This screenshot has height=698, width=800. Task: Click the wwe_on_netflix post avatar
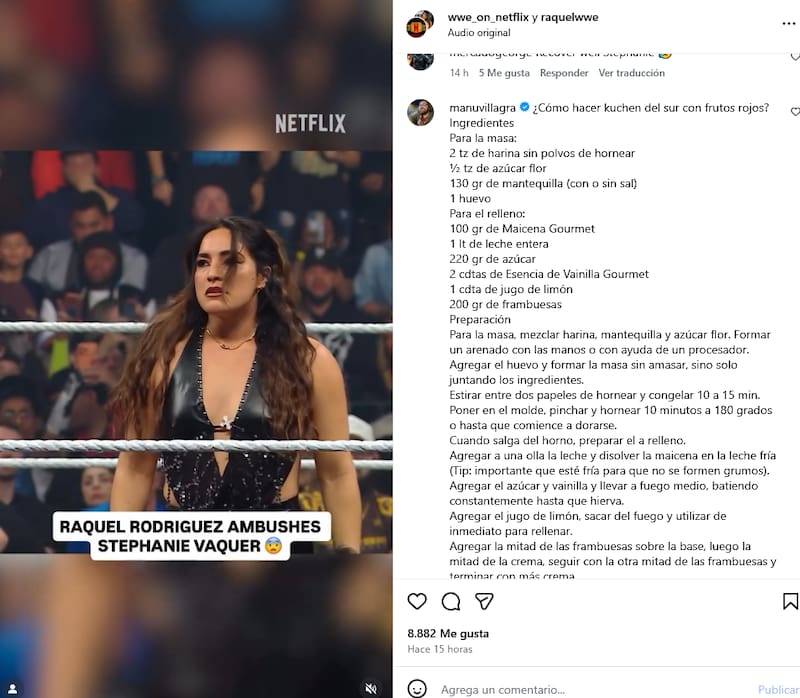coord(420,23)
